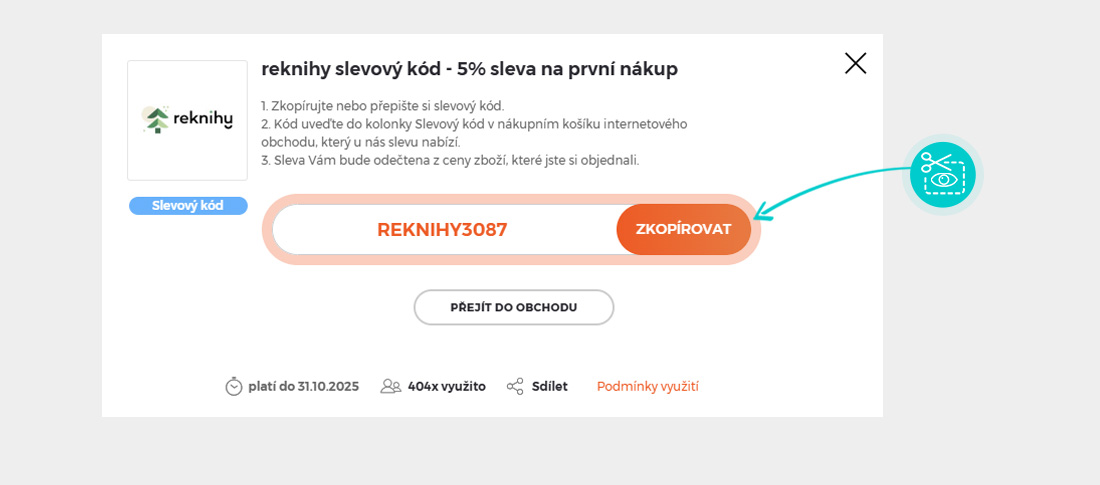Click the "platí do 31.10.2025" expiry text
The image size is (1100, 485).
tap(303, 386)
